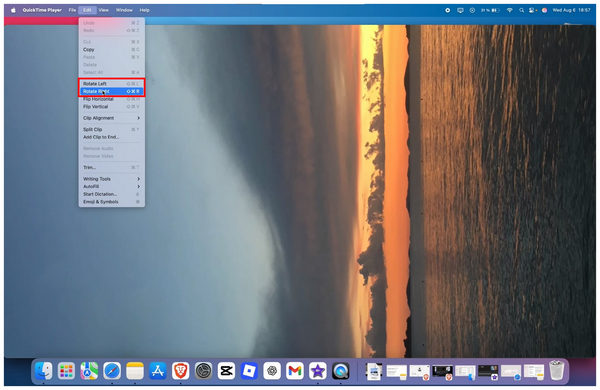Image resolution: width=600 pixels, height=390 pixels.
Task: Open the File menu
Action: coord(72,10)
